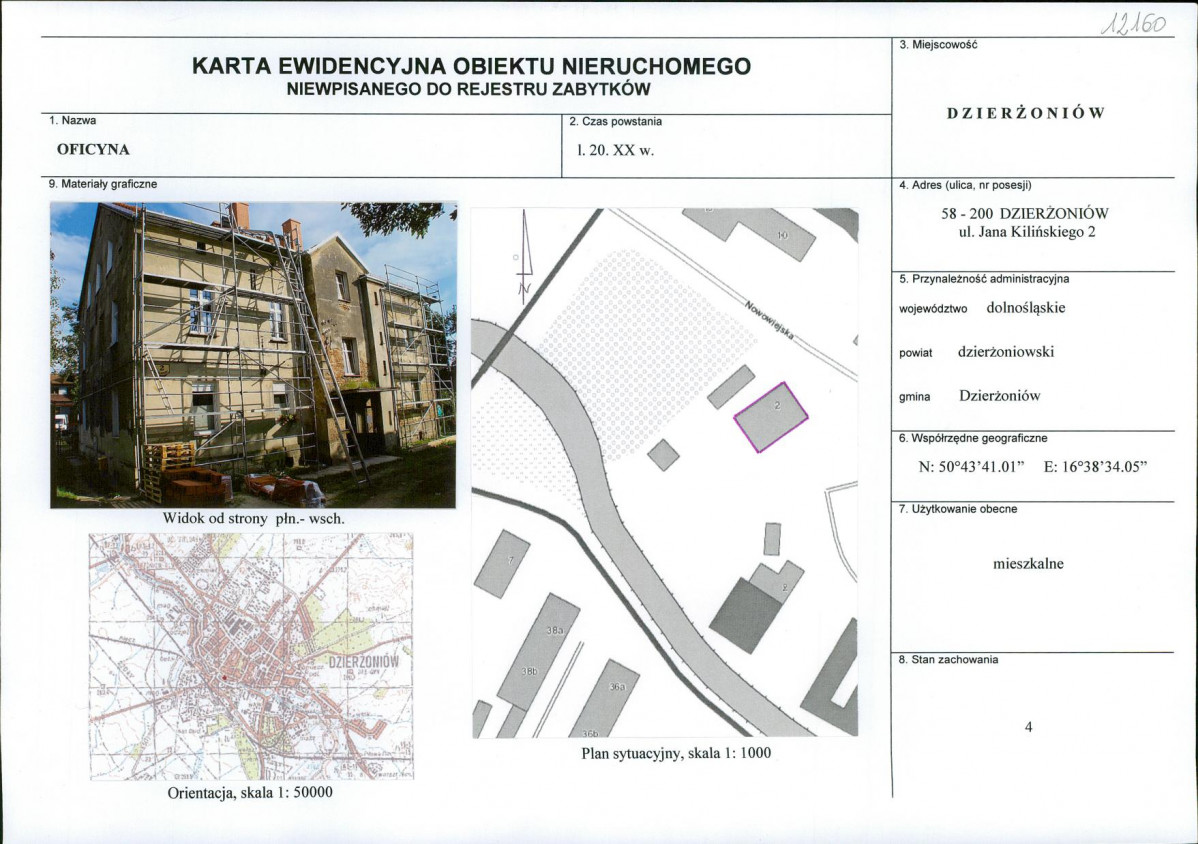Select the longitude 'E: 16°38'34.05"'

[x=1095, y=467]
